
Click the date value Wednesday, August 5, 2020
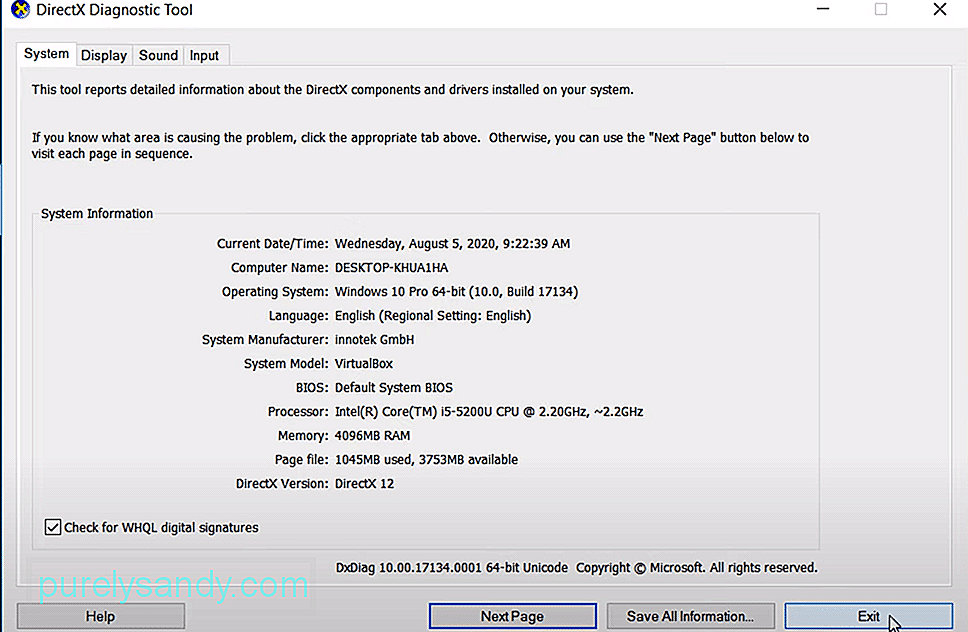coord(415,244)
